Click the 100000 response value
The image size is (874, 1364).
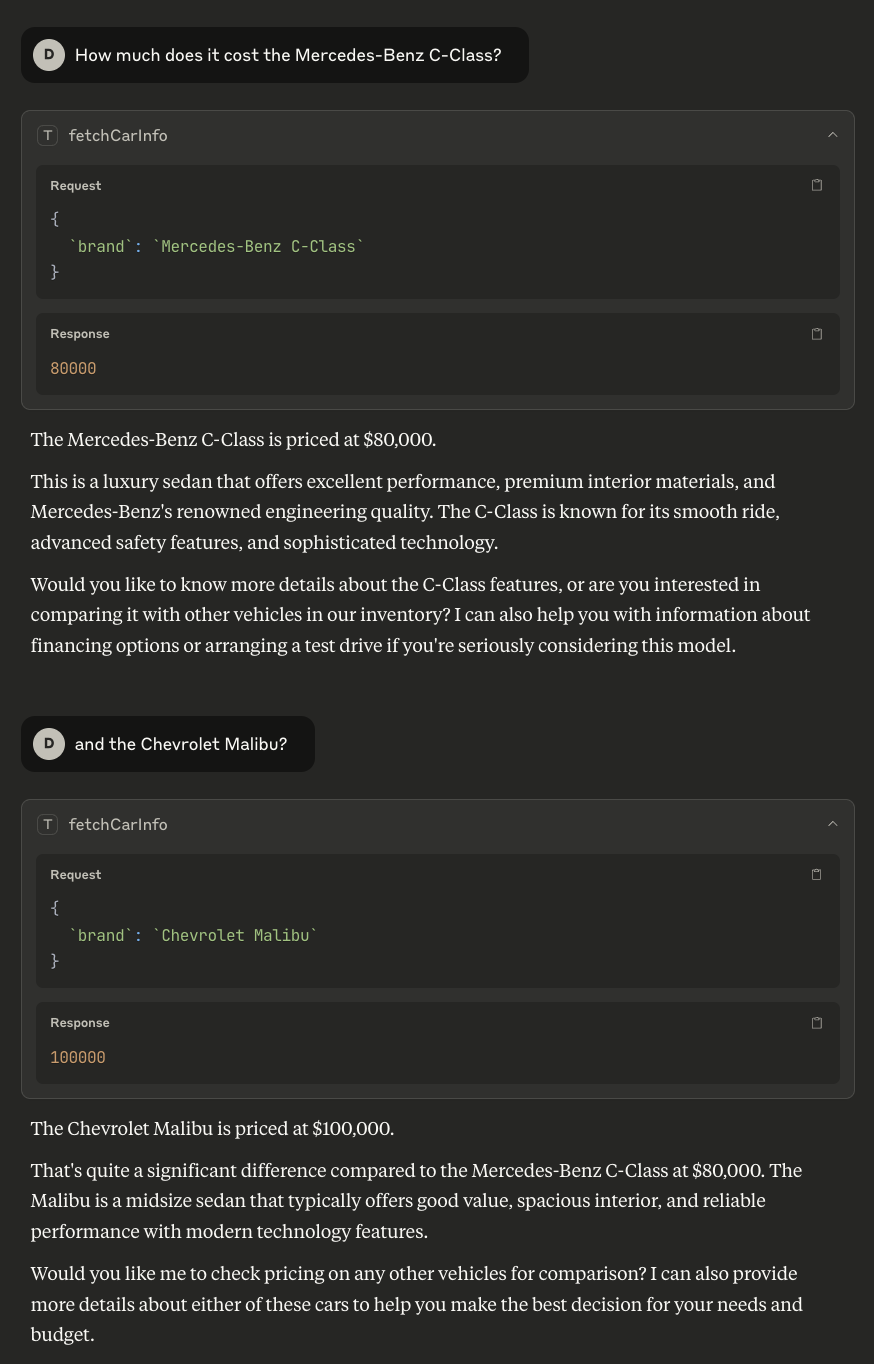(78, 1057)
